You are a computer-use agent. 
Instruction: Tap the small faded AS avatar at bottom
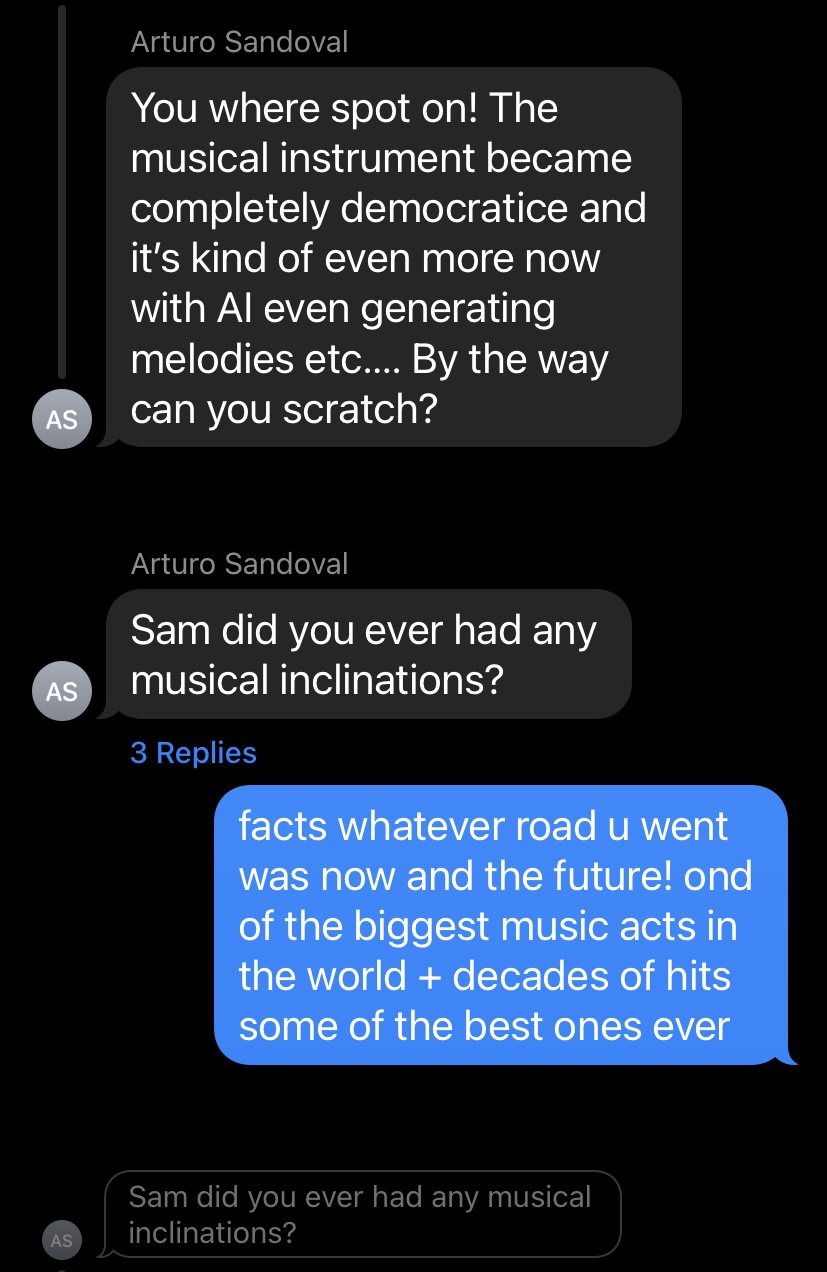62,1240
